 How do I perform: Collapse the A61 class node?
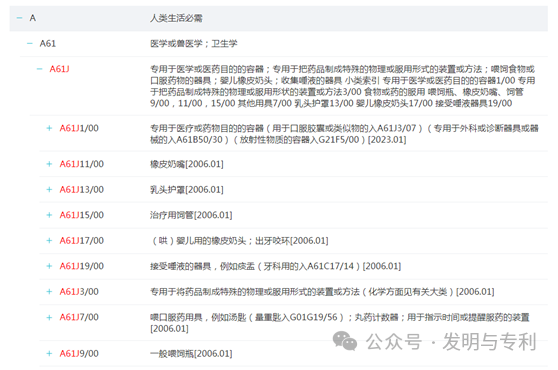pyautogui.click(x=30, y=43)
